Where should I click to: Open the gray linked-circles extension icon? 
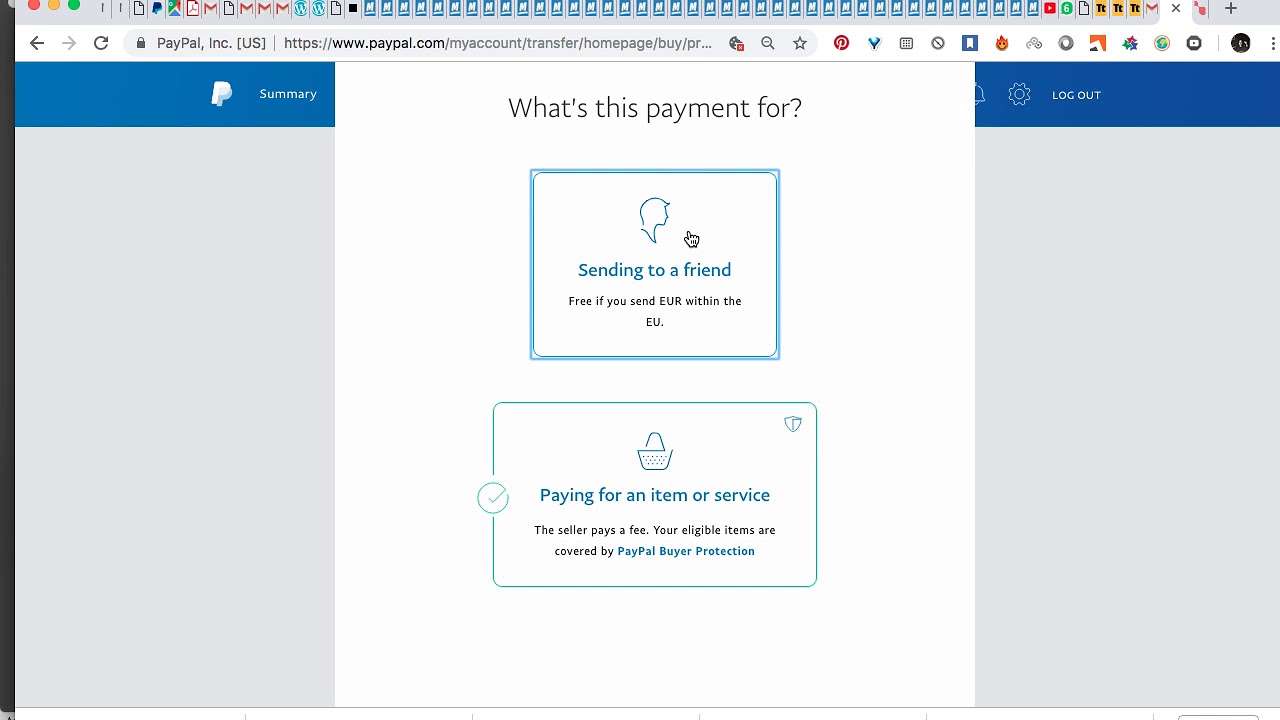pos(1034,43)
